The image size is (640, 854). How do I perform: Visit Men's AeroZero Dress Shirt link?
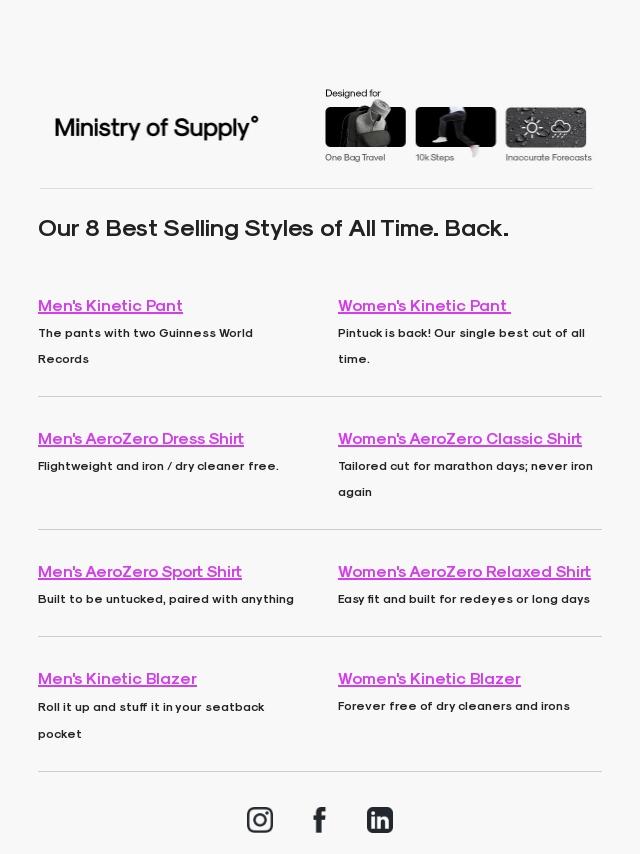click(x=141, y=438)
